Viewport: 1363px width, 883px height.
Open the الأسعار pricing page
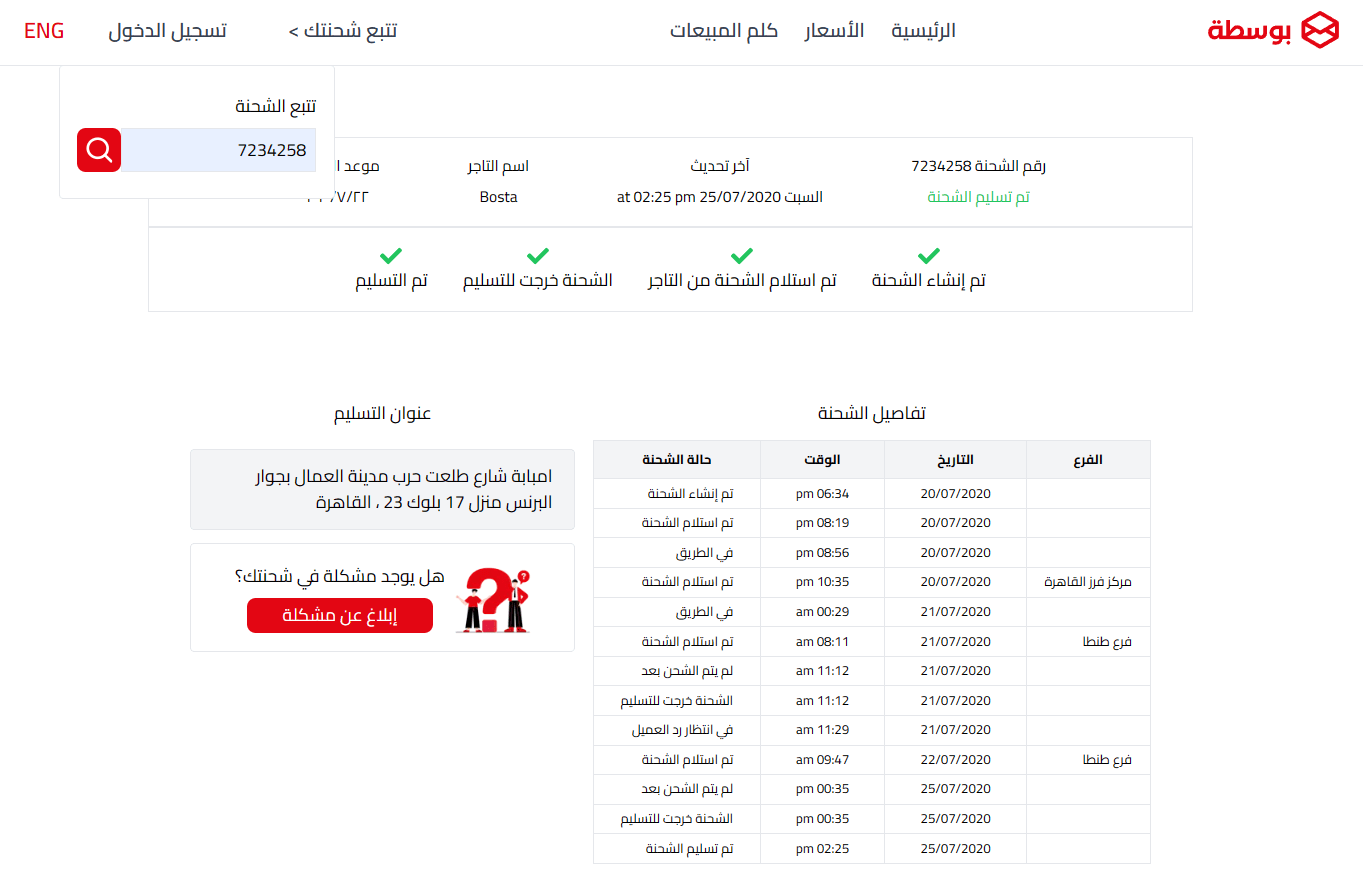[x=834, y=31]
